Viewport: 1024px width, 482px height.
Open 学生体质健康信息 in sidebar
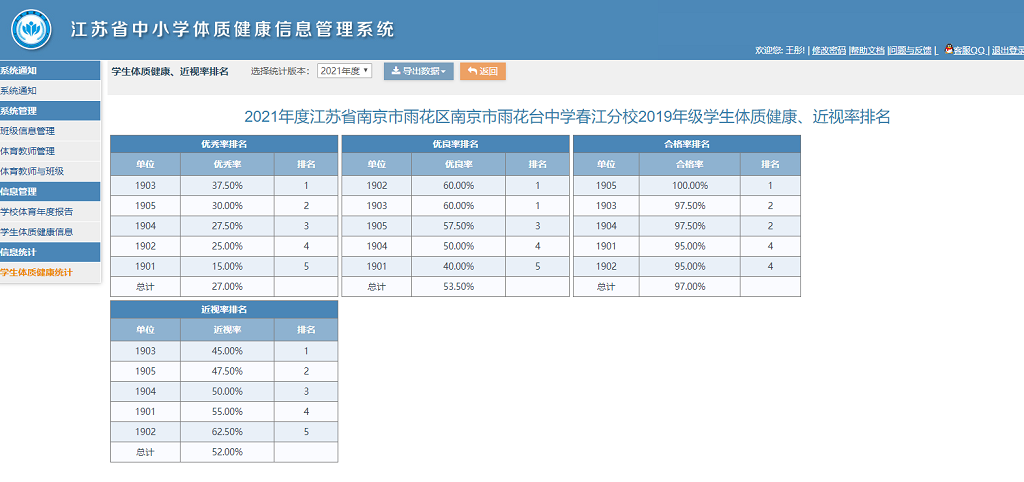(x=50, y=232)
